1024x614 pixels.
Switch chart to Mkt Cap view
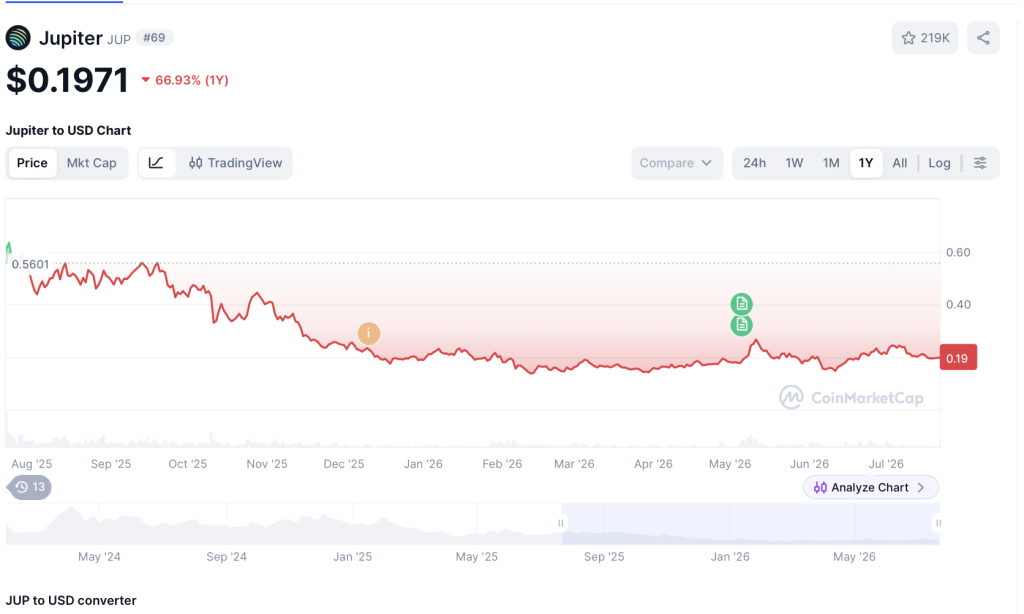(91, 163)
